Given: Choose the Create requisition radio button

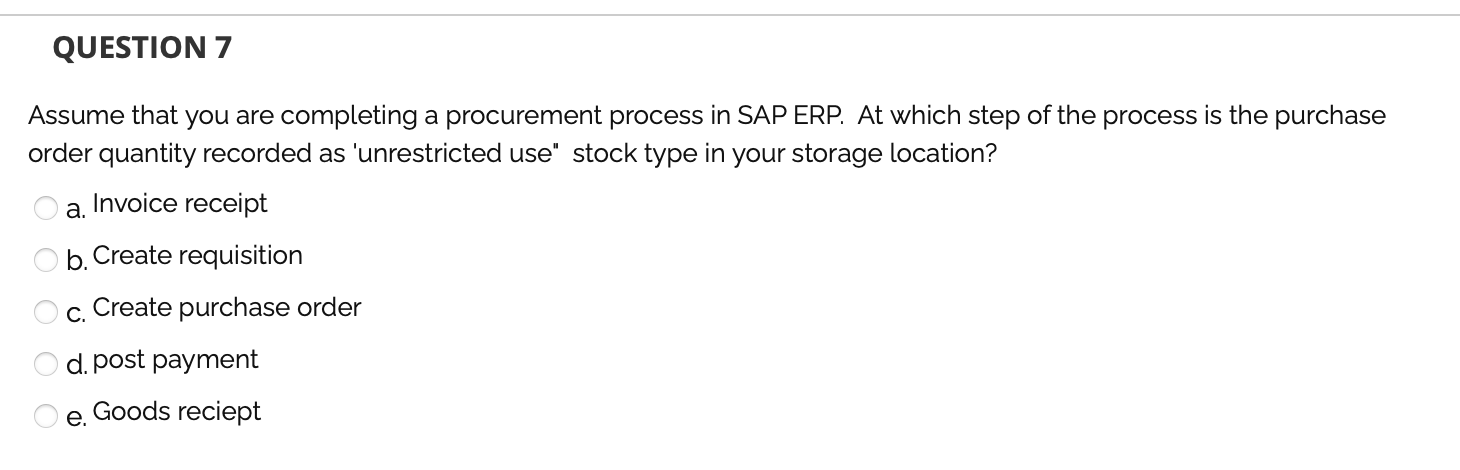Looking at the screenshot, I should (x=46, y=260).
